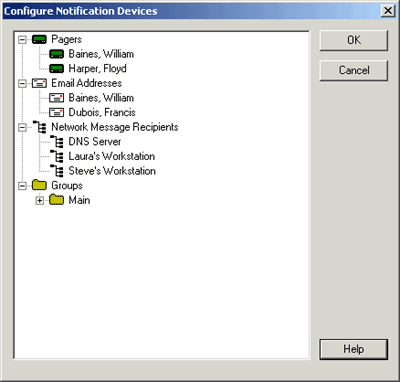Screen dimensions: 400x382
Task: Close the Configure Notification Devices dialog
Action: pyautogui.click(x=388, y=11)
